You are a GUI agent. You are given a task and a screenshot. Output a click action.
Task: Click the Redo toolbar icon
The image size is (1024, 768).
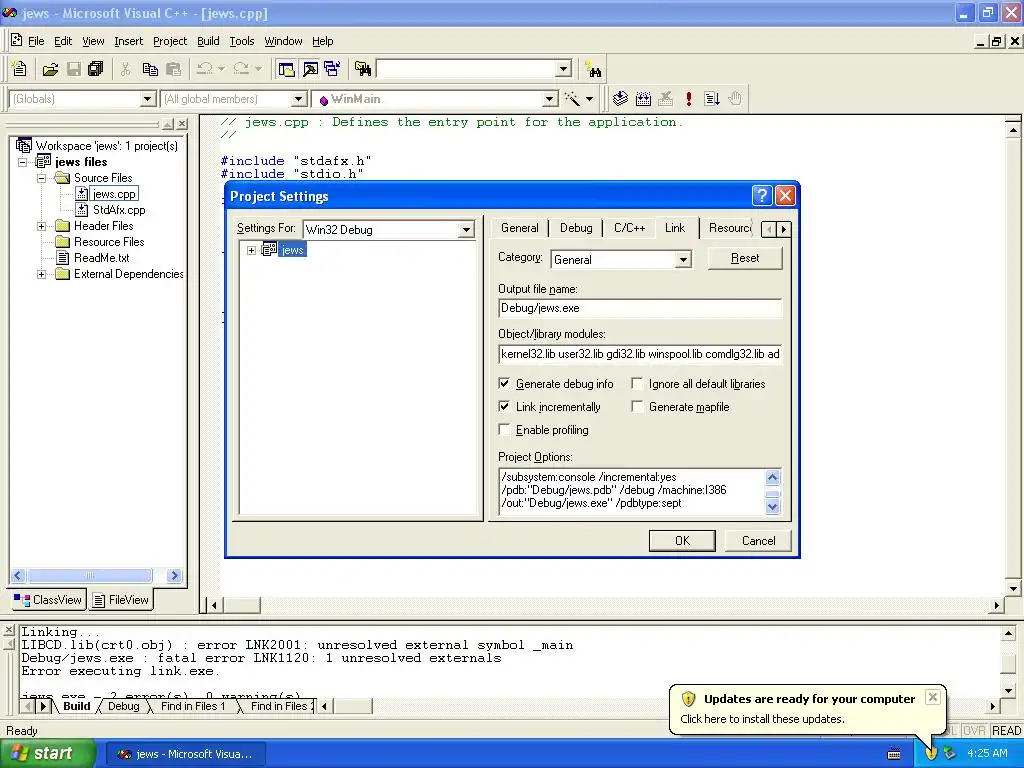tap(241, 69)
